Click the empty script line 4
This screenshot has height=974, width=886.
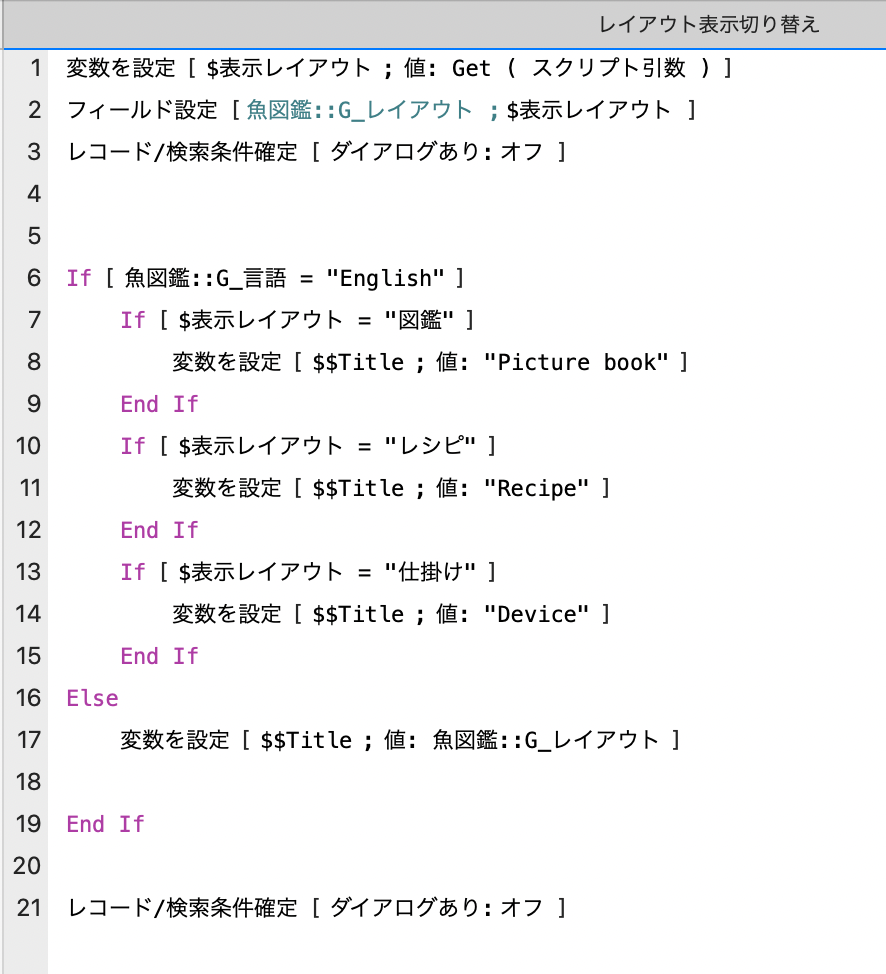(x=466, y=194)
